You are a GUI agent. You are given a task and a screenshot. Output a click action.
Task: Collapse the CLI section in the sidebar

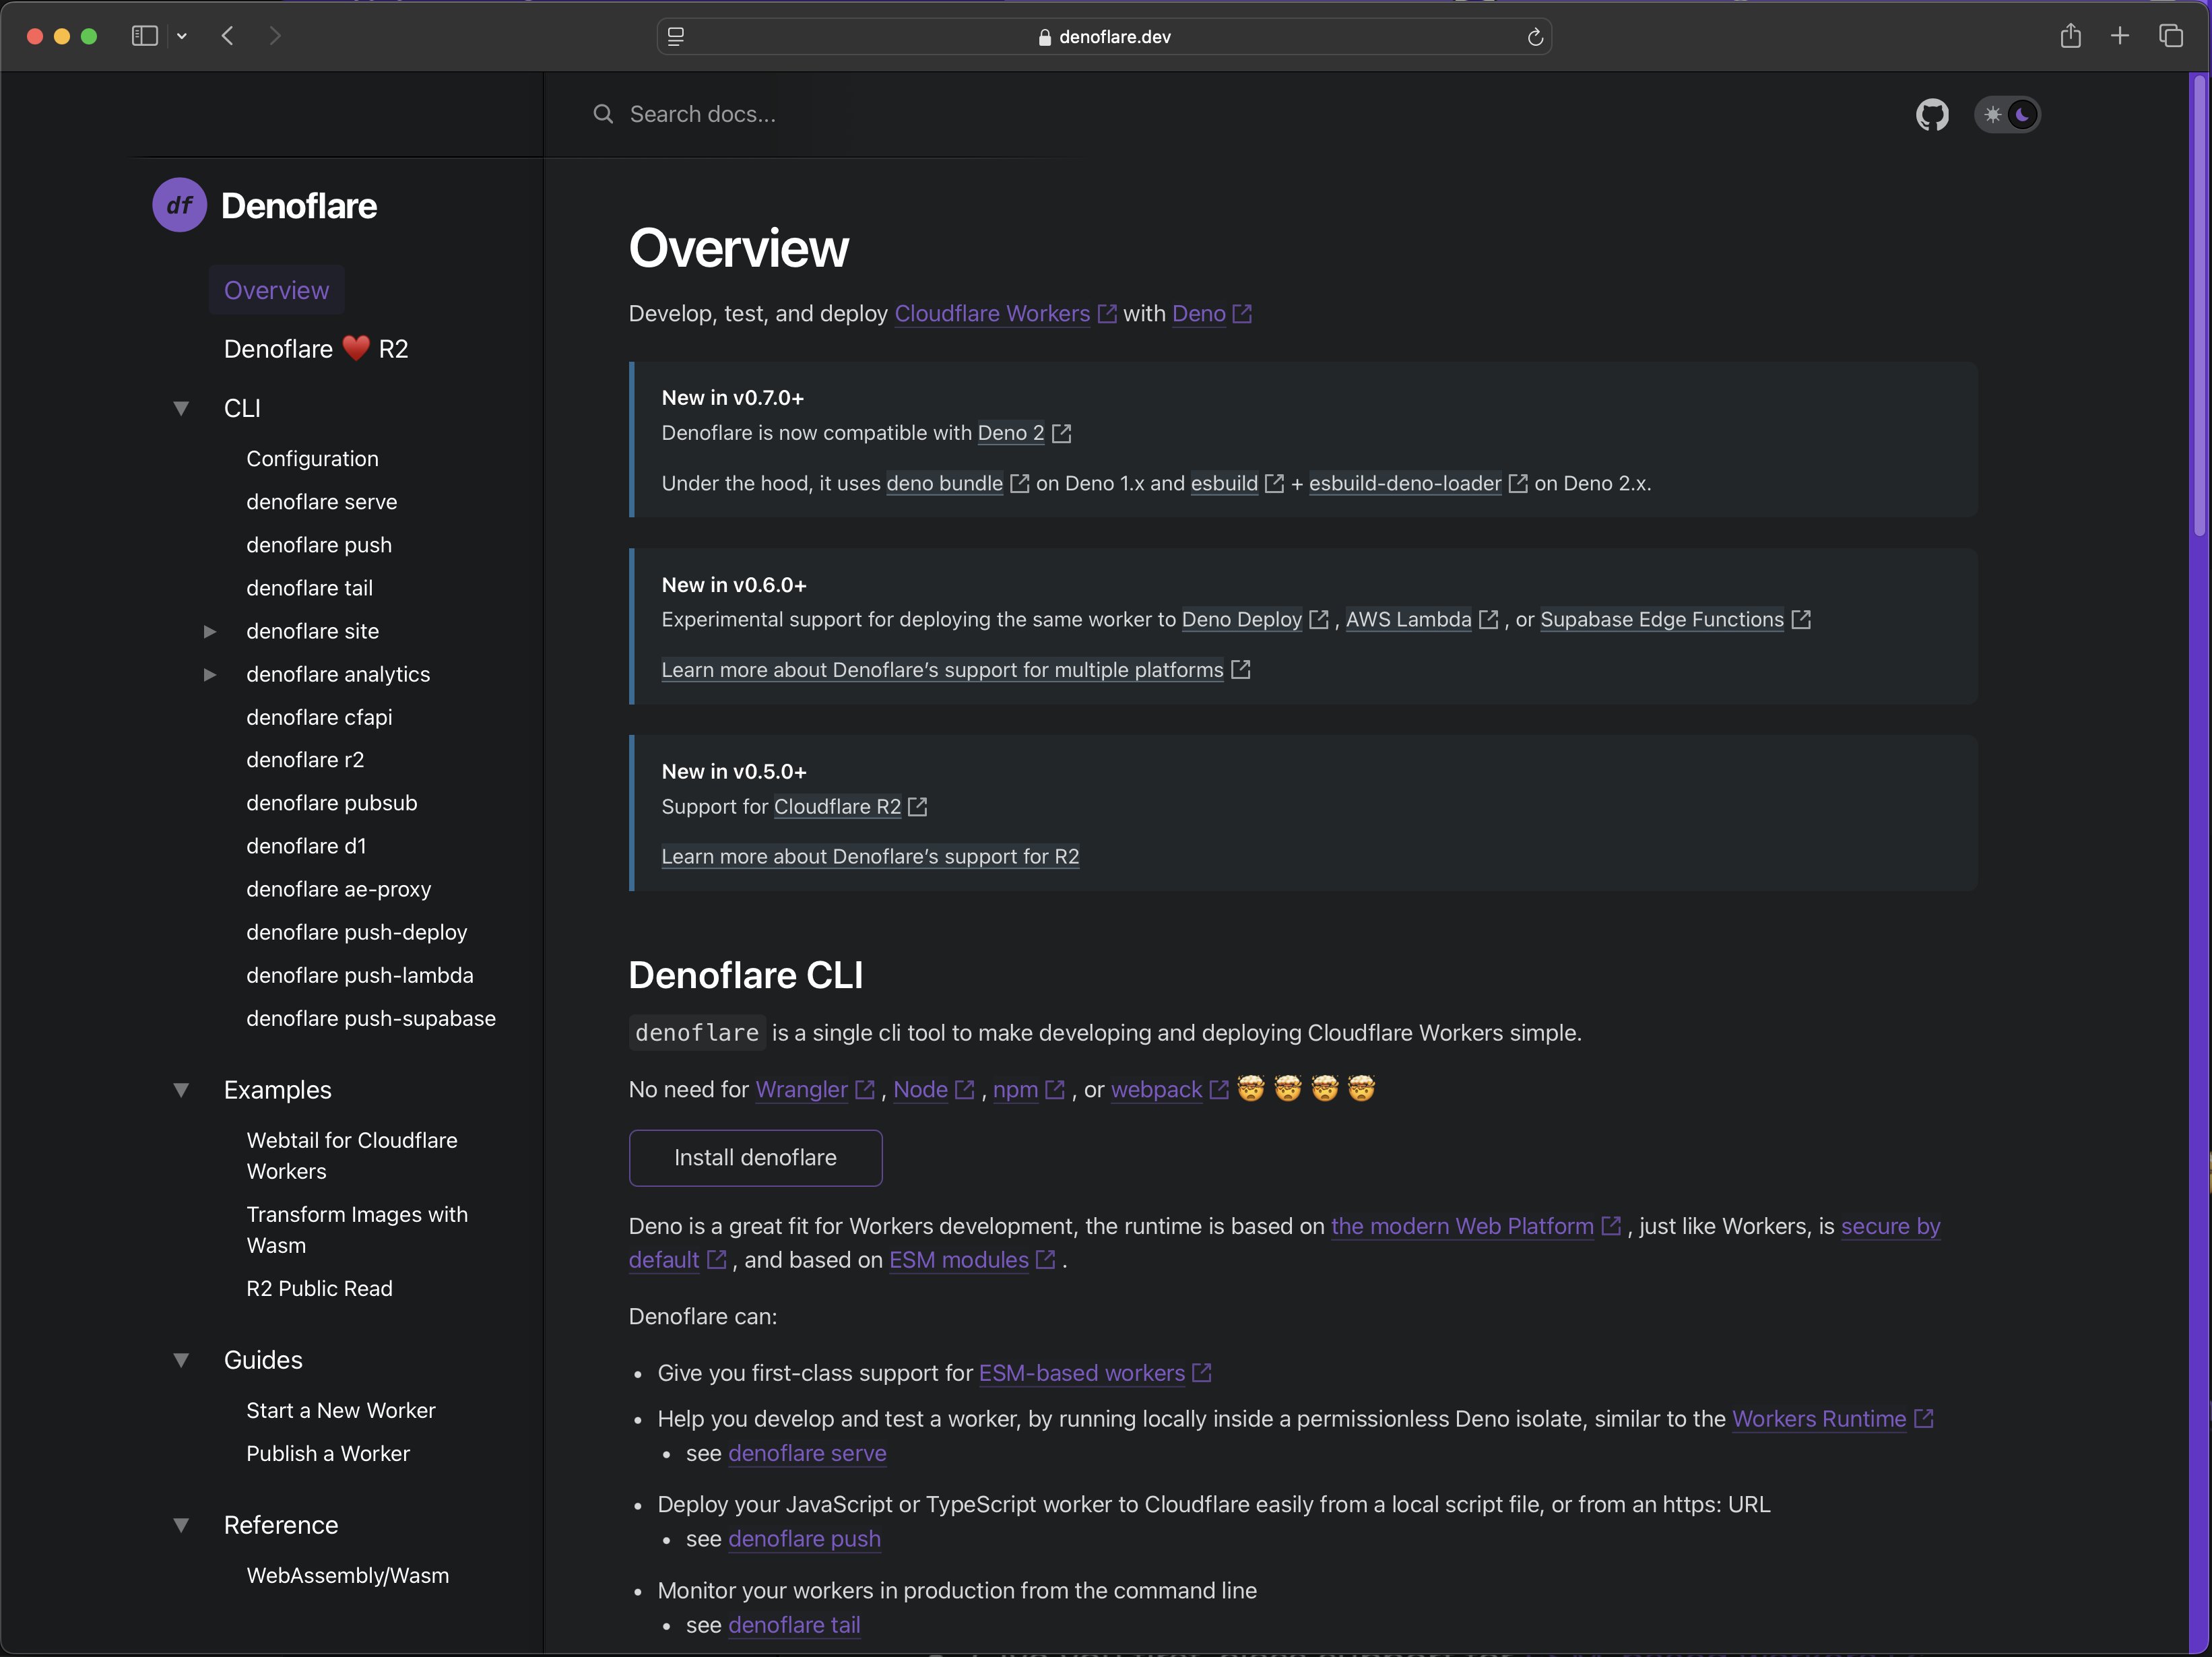point(181,408)
